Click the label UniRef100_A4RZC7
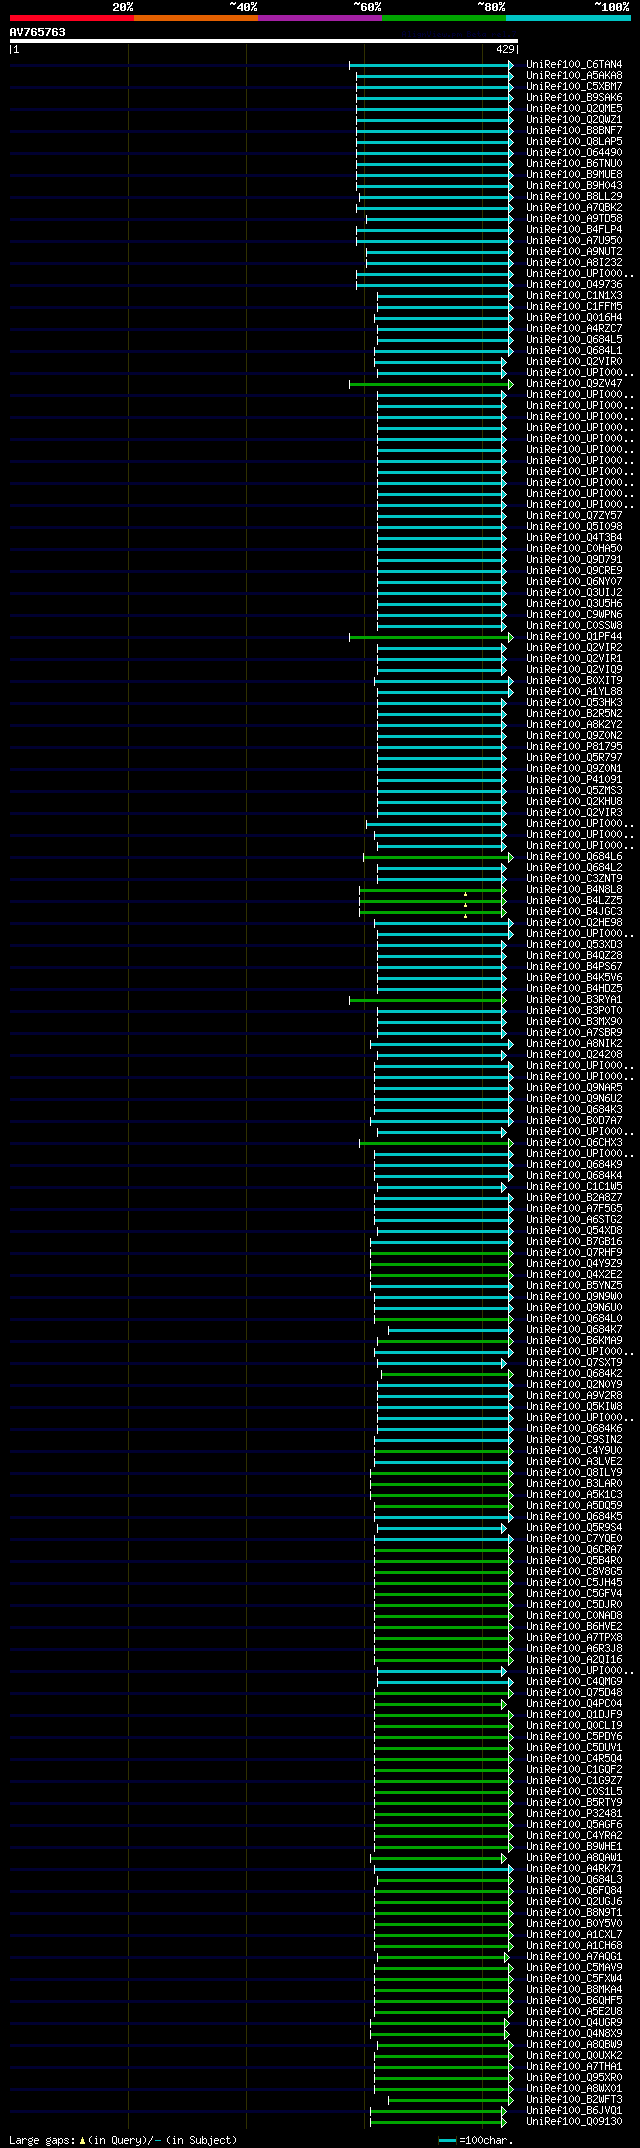Viewport: 640px width, 2148px height. point(574,329)
